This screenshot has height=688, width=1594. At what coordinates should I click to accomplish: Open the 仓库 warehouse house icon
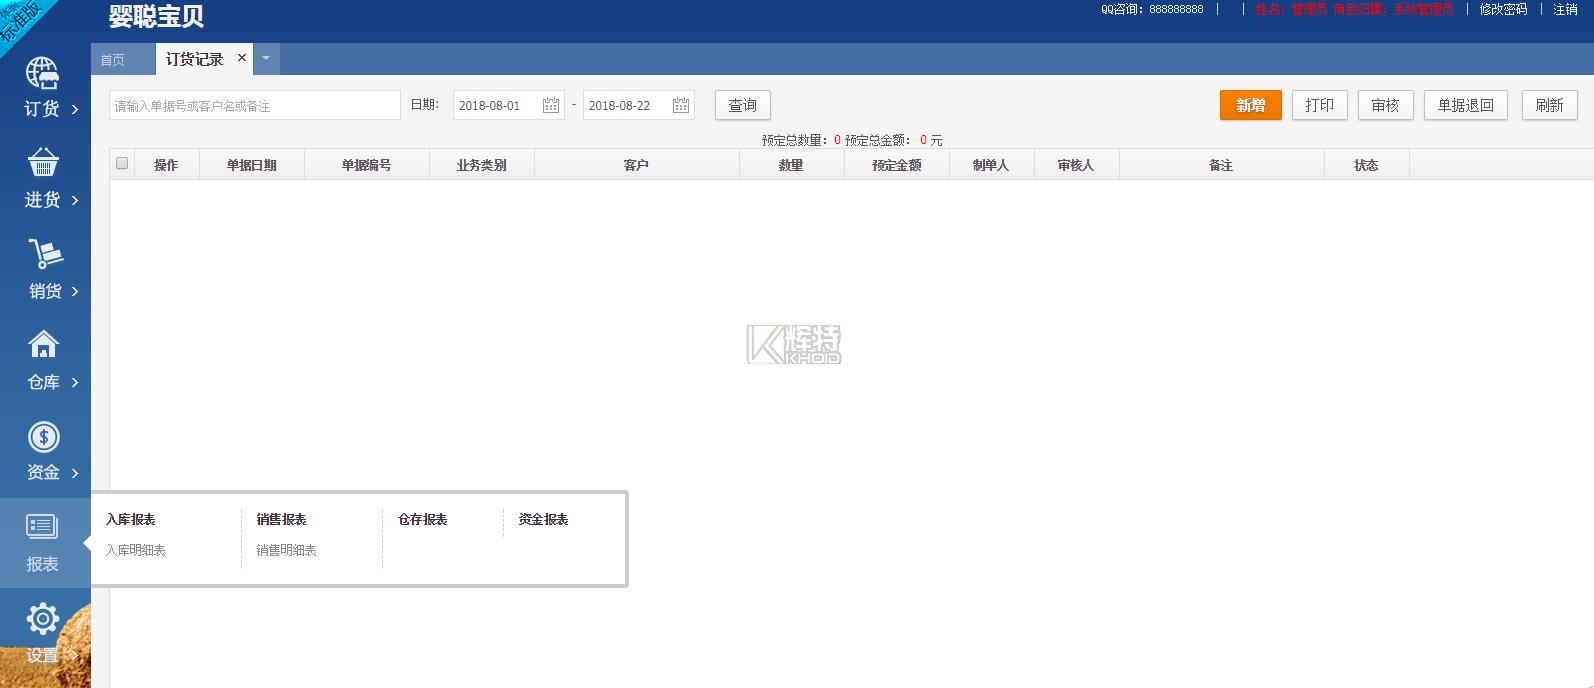[43, 345]
